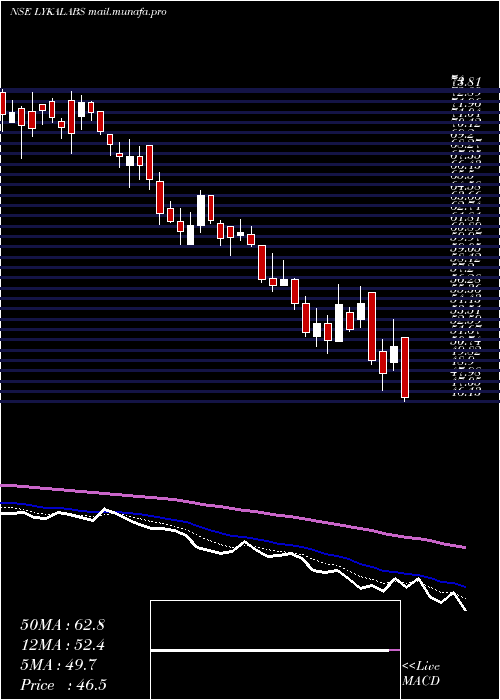500x700 pixels.
Task: Click the <<Live MACD label
Action: coord(421,674)
